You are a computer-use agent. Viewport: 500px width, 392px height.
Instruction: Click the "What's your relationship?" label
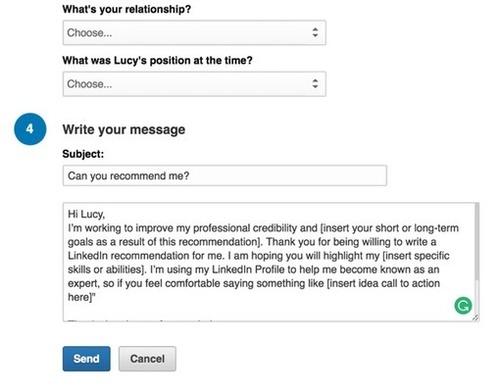pos(127,9)
